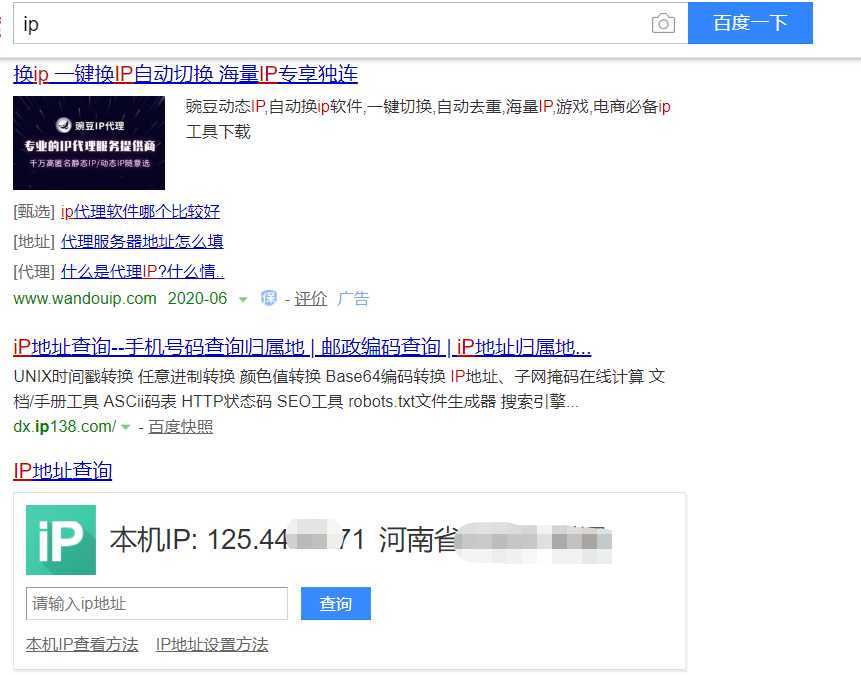
Task: Click the dx.ip138.com/ green URL
Action: tap(64, 426)
